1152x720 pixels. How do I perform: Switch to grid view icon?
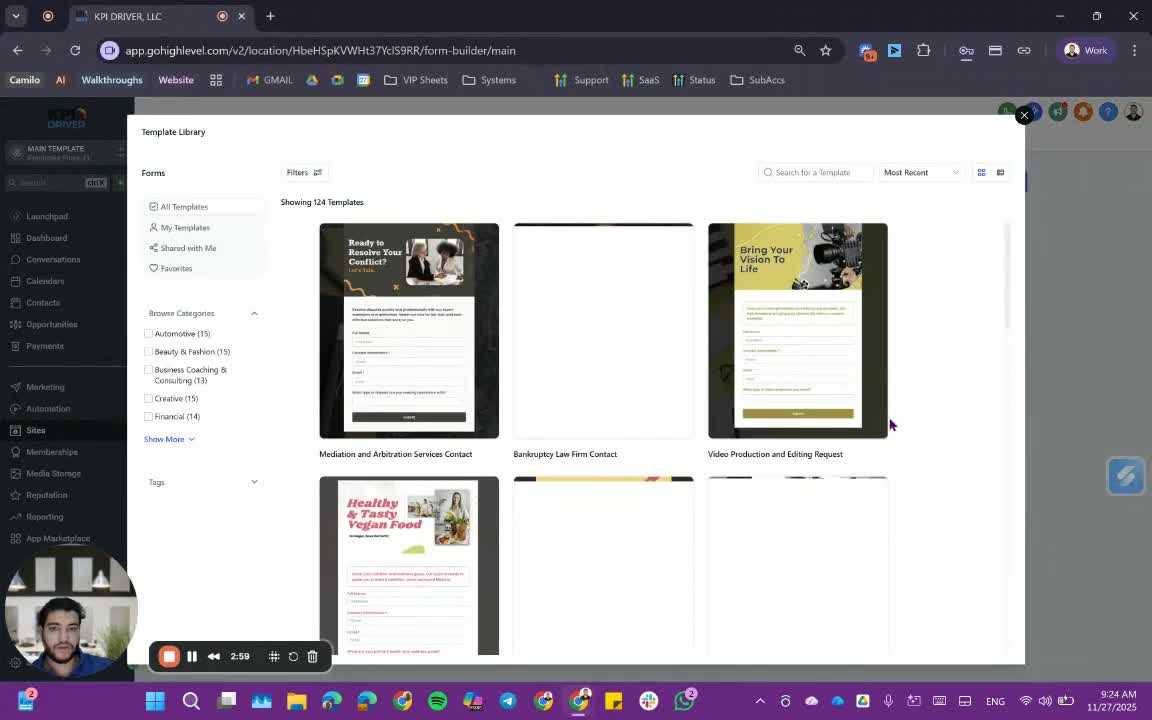982,173
